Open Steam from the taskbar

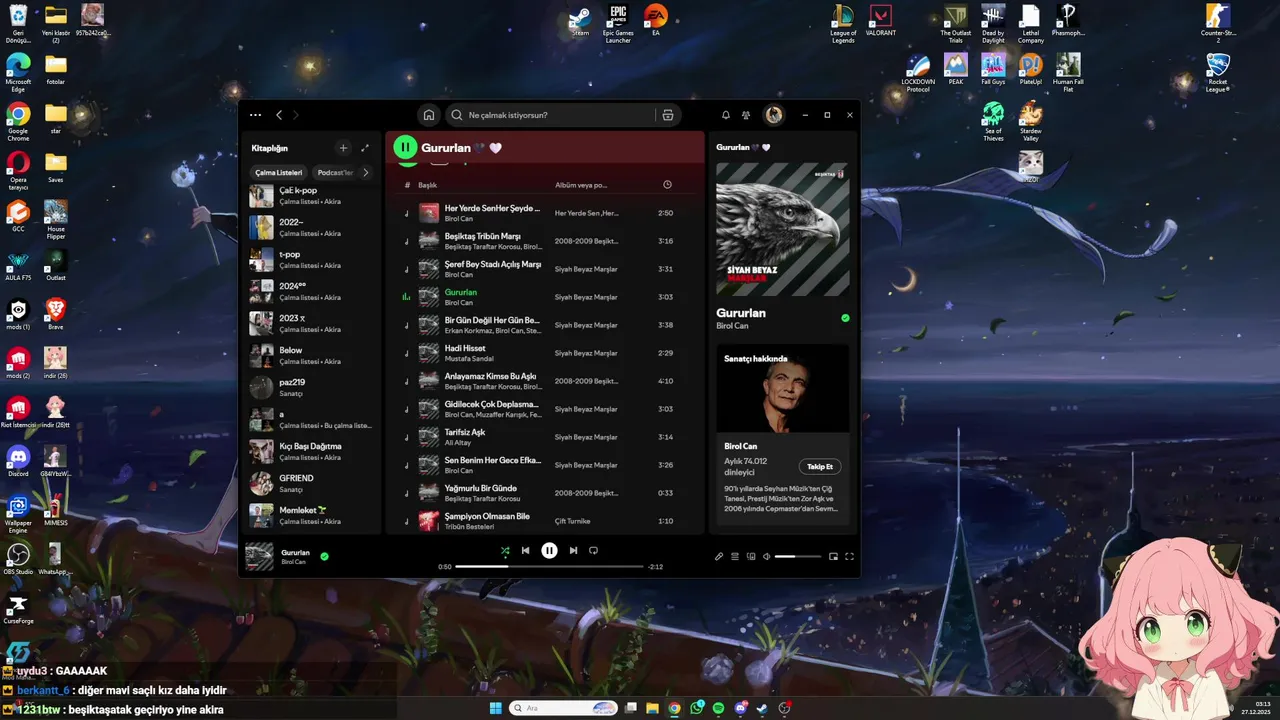click(762, 708)
